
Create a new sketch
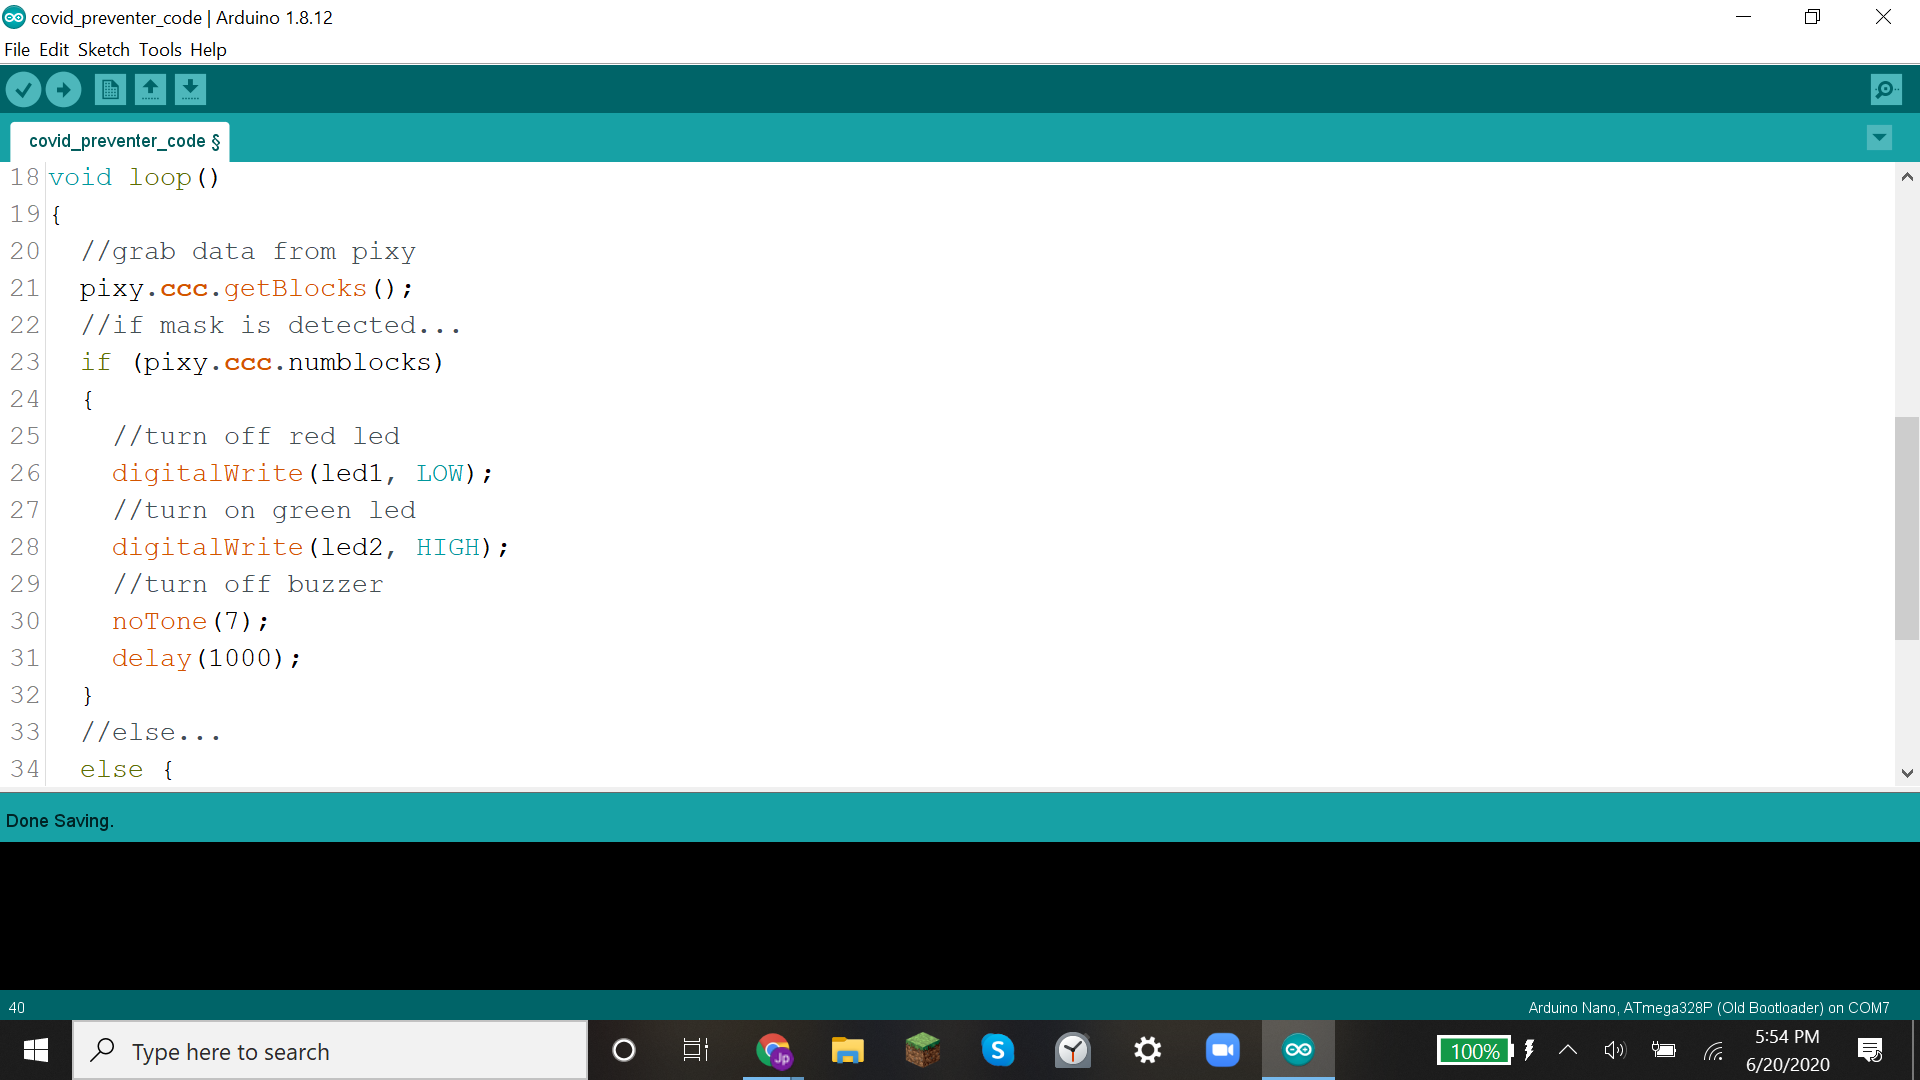tap(110, 89)
